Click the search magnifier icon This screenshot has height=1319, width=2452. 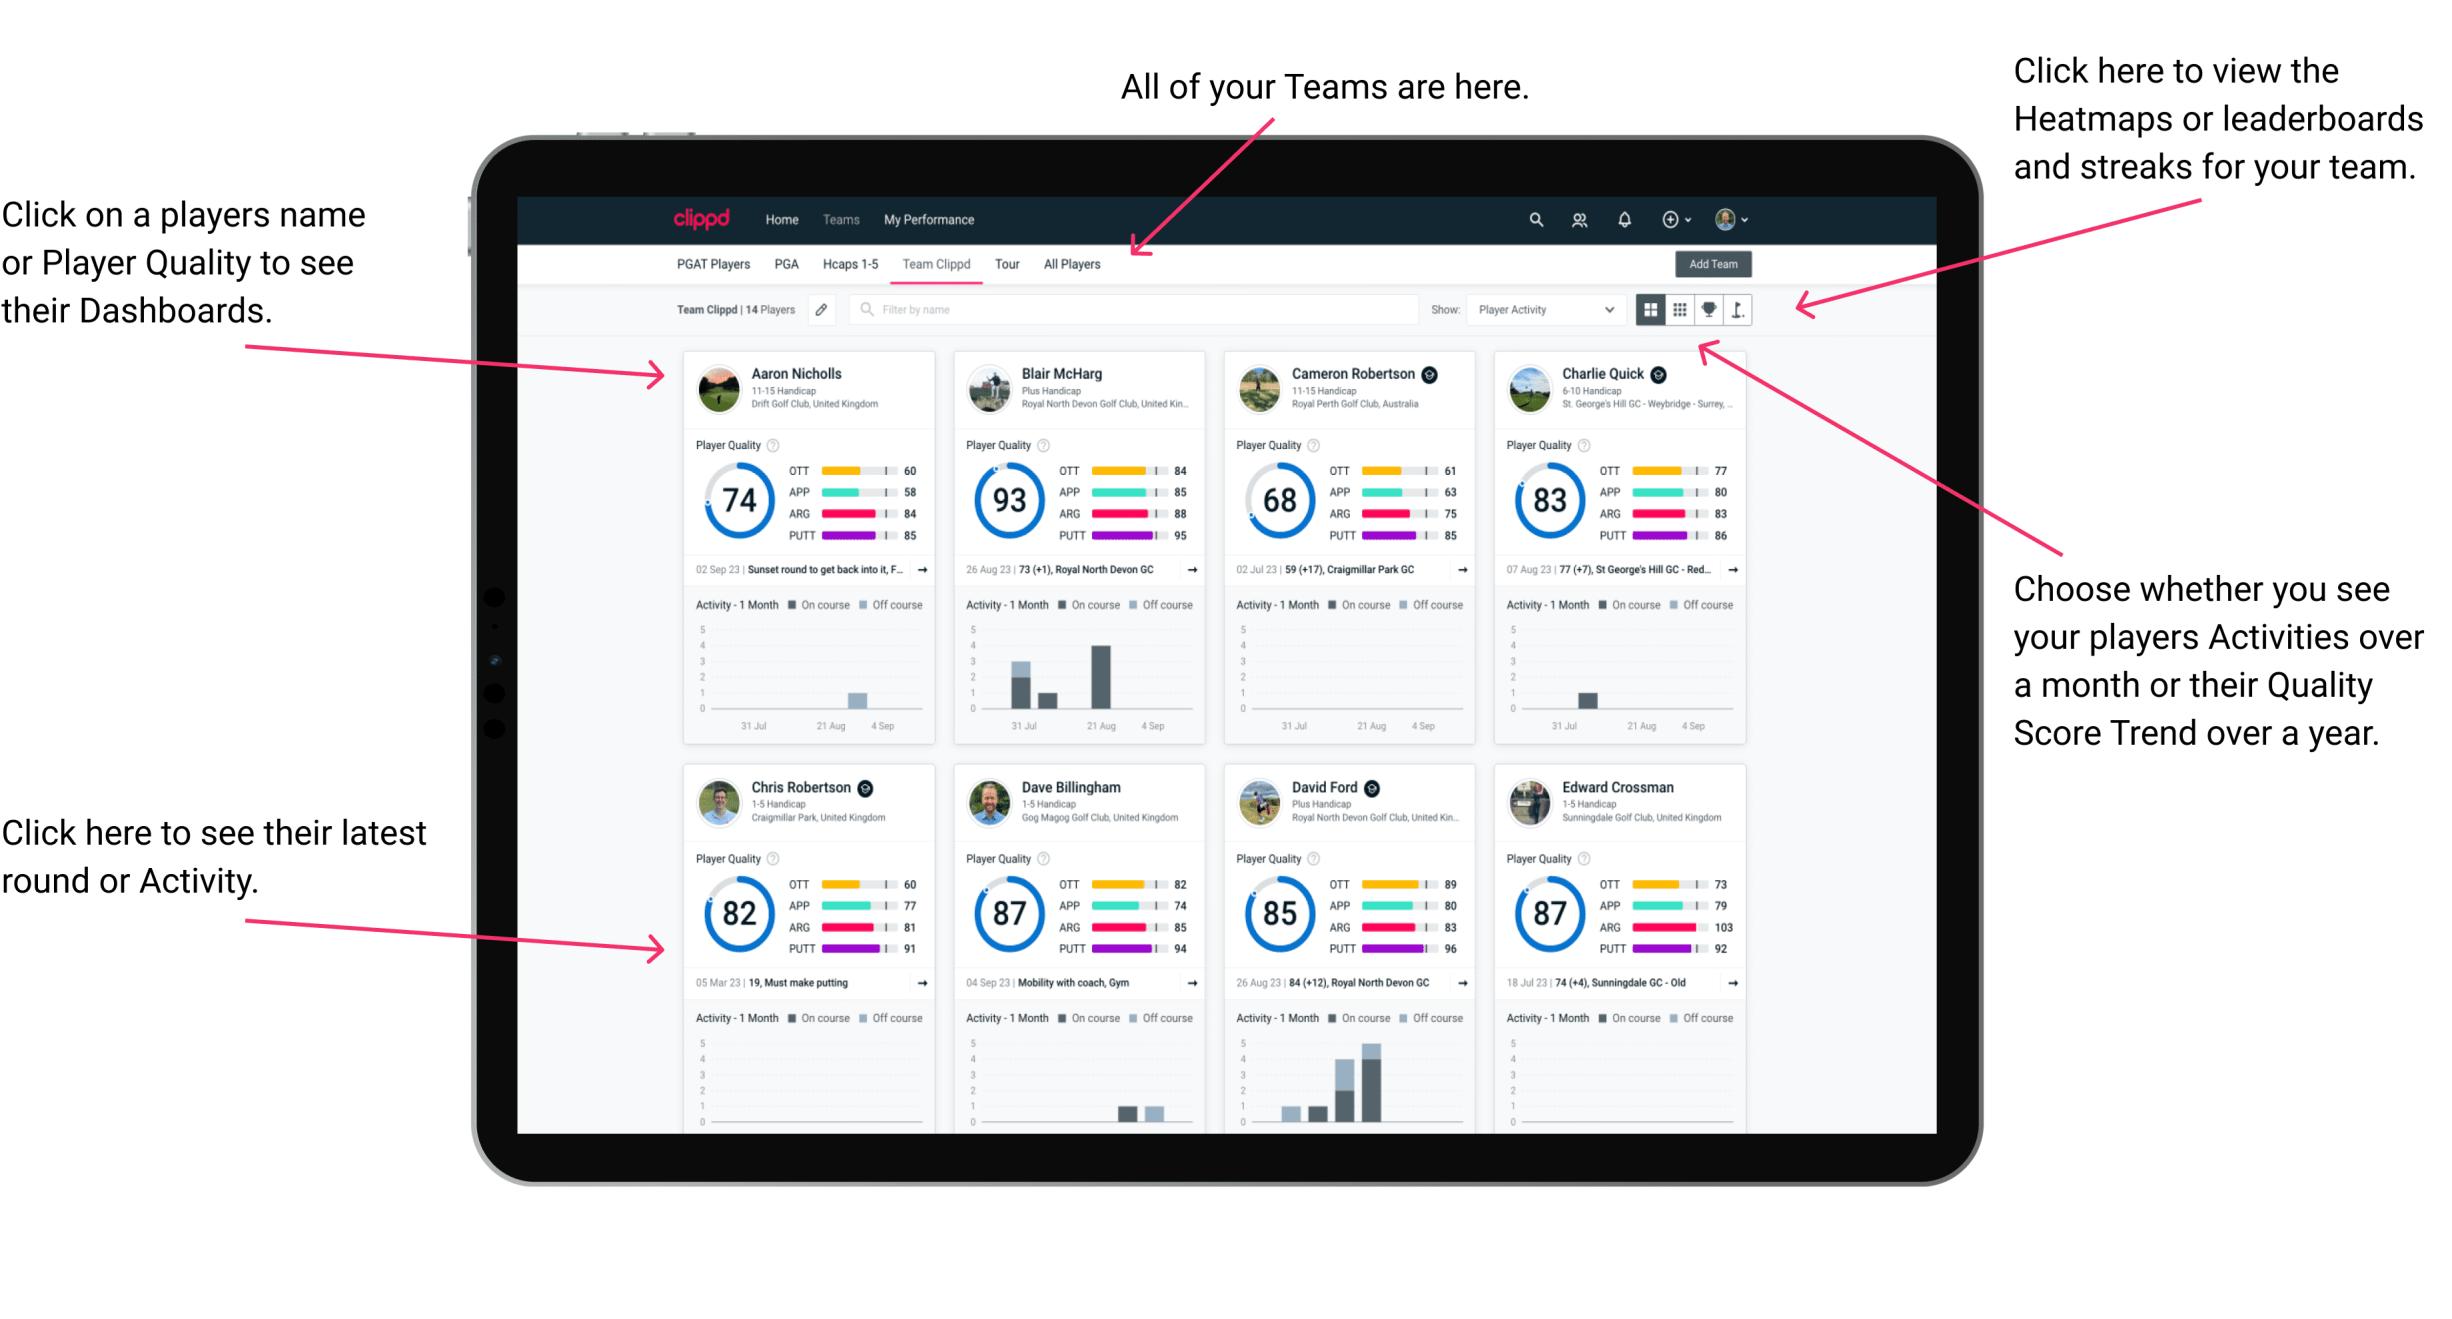[x=1535, y=218]
